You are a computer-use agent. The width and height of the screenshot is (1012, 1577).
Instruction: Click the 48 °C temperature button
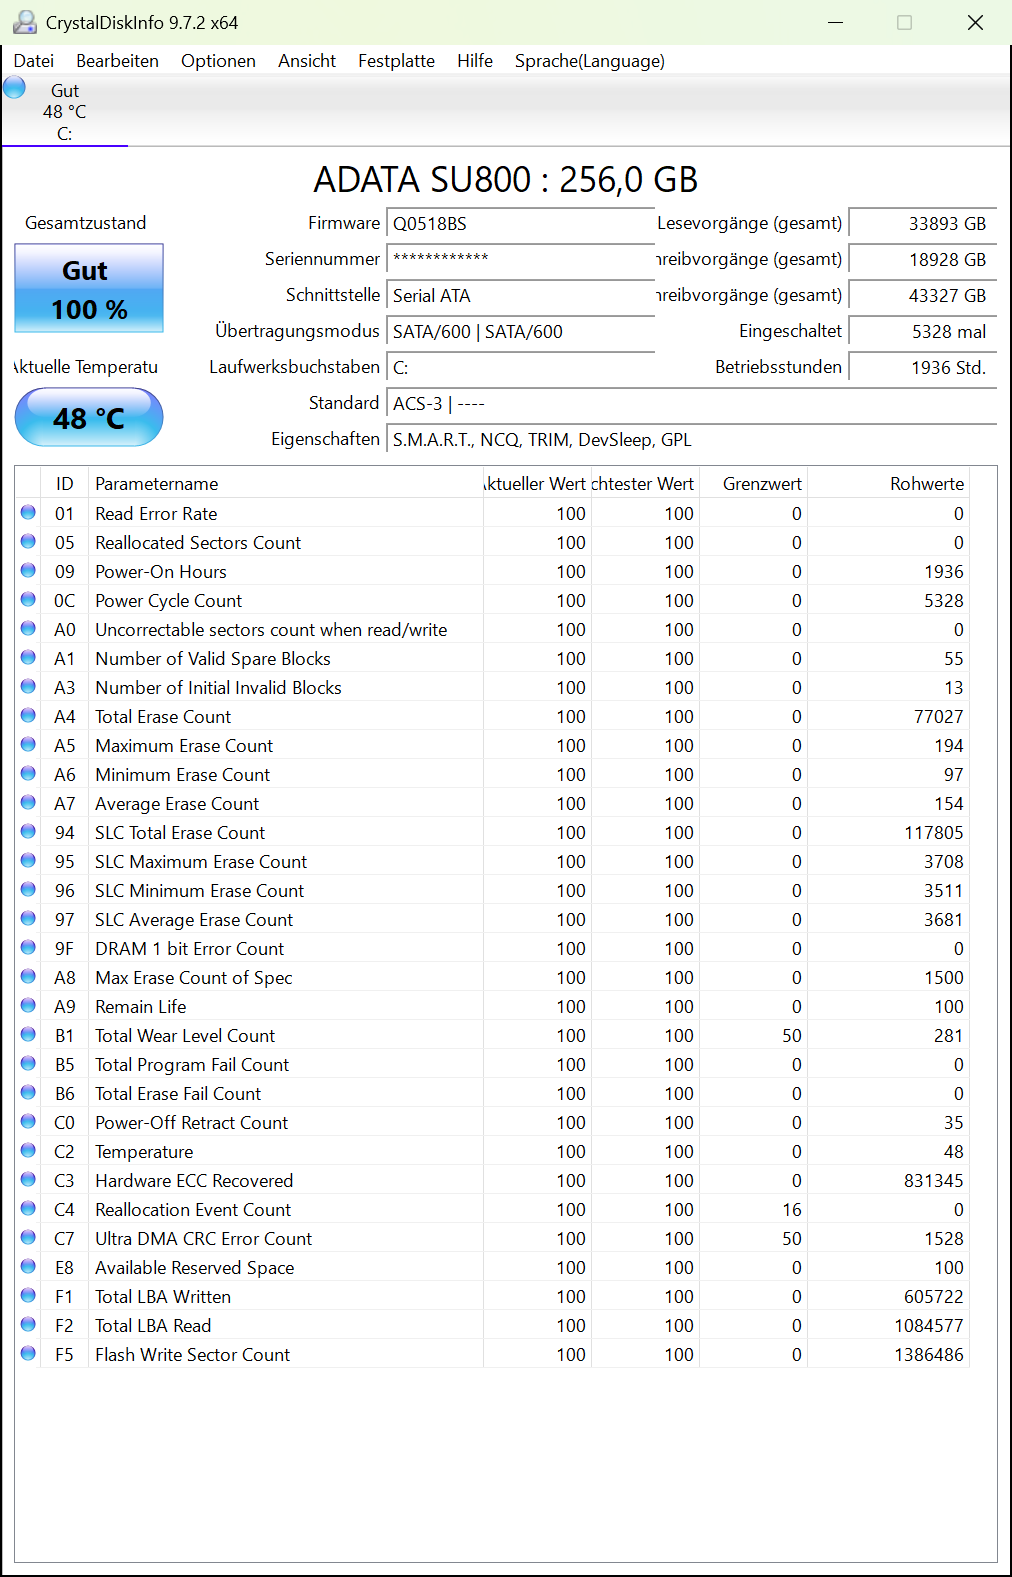(89, 417)
